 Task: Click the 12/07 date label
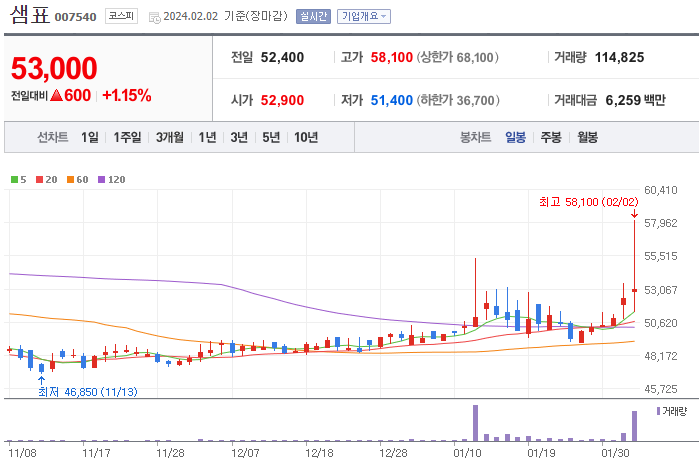[245, 453]
